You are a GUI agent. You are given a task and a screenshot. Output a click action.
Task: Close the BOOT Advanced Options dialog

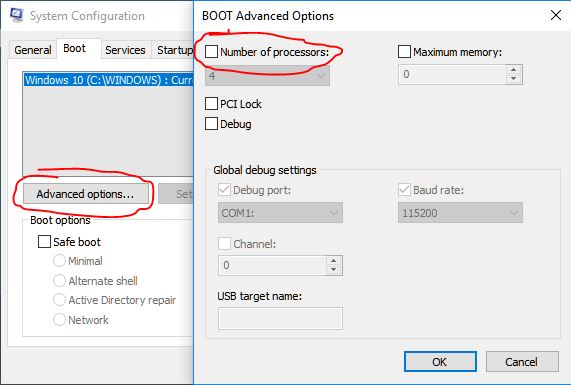[x=556, y=15]
